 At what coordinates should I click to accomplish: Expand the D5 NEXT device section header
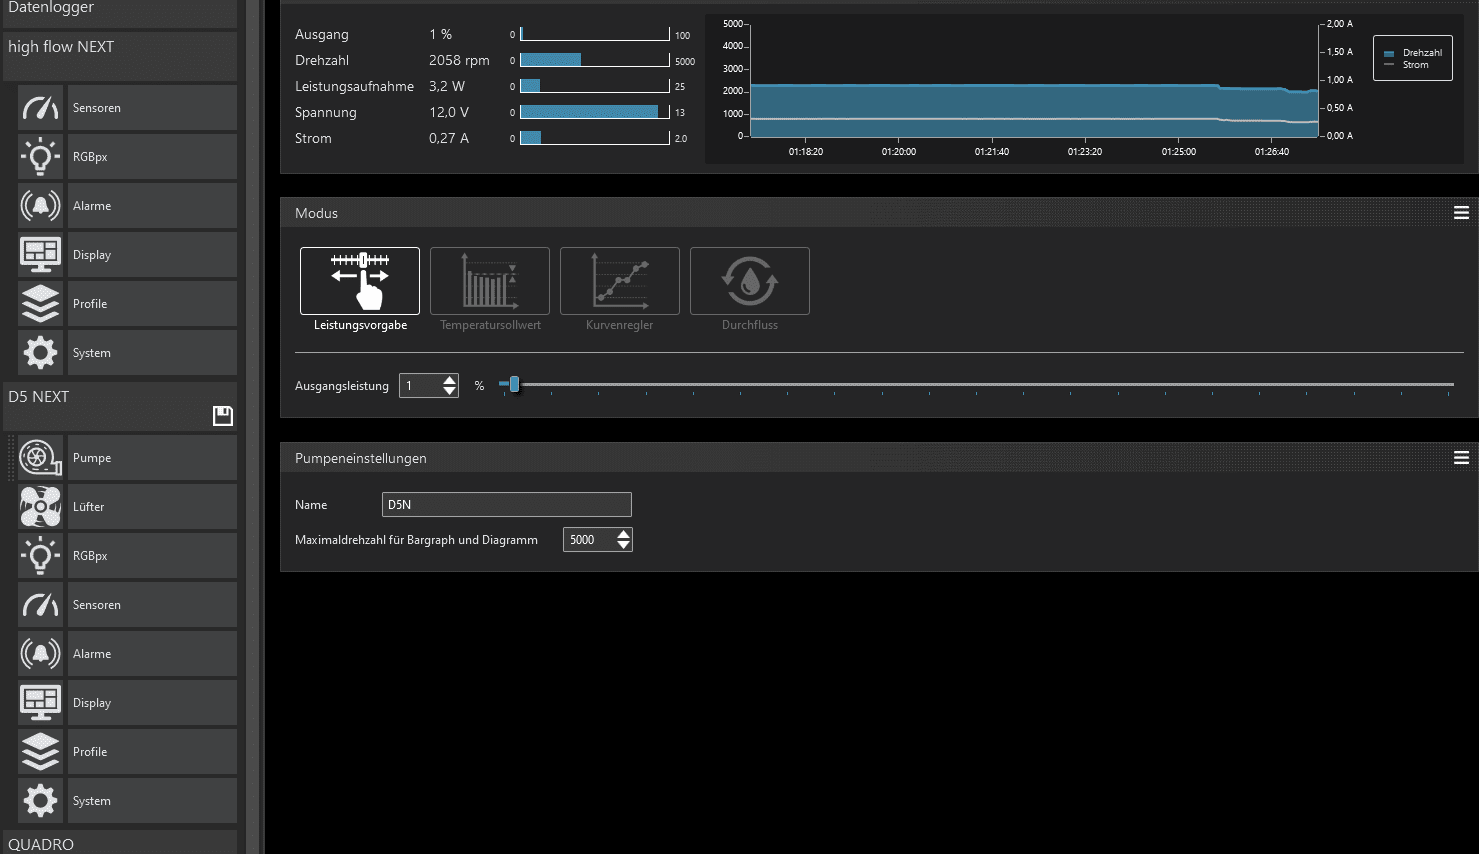[x=120, y=406]
